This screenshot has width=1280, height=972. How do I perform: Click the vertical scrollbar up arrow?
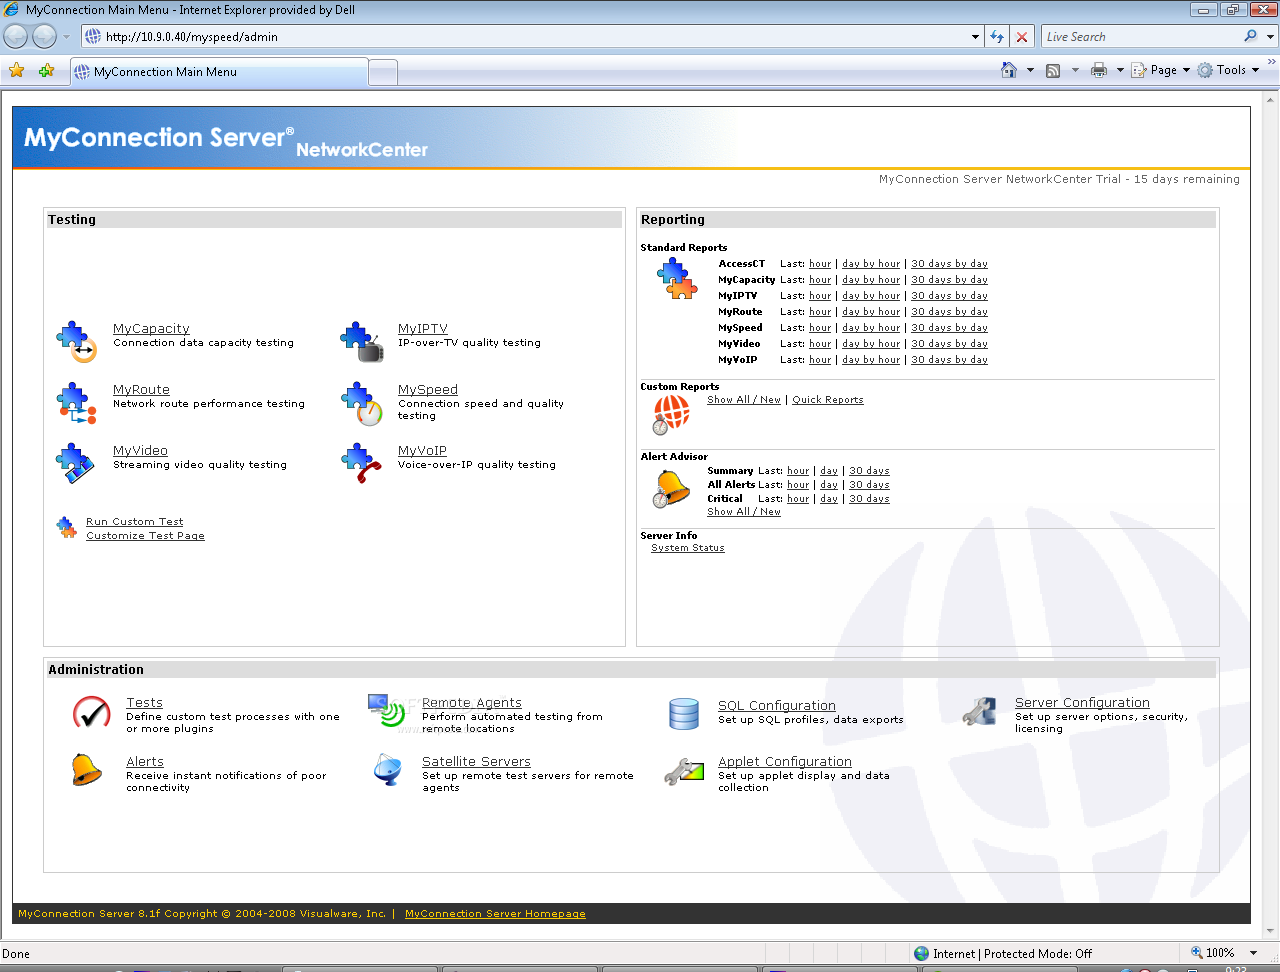coord(1272,99)
